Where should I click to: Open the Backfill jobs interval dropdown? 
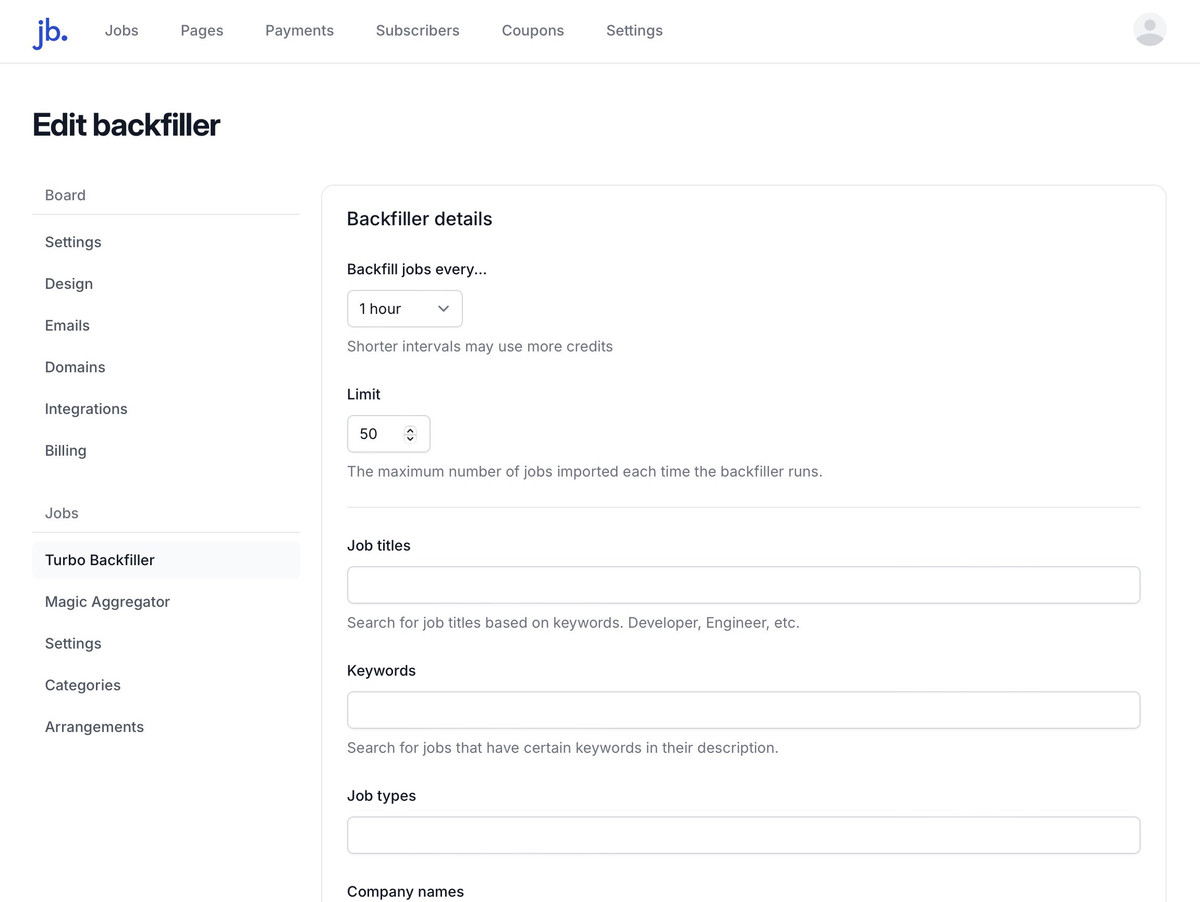[404, 309]
